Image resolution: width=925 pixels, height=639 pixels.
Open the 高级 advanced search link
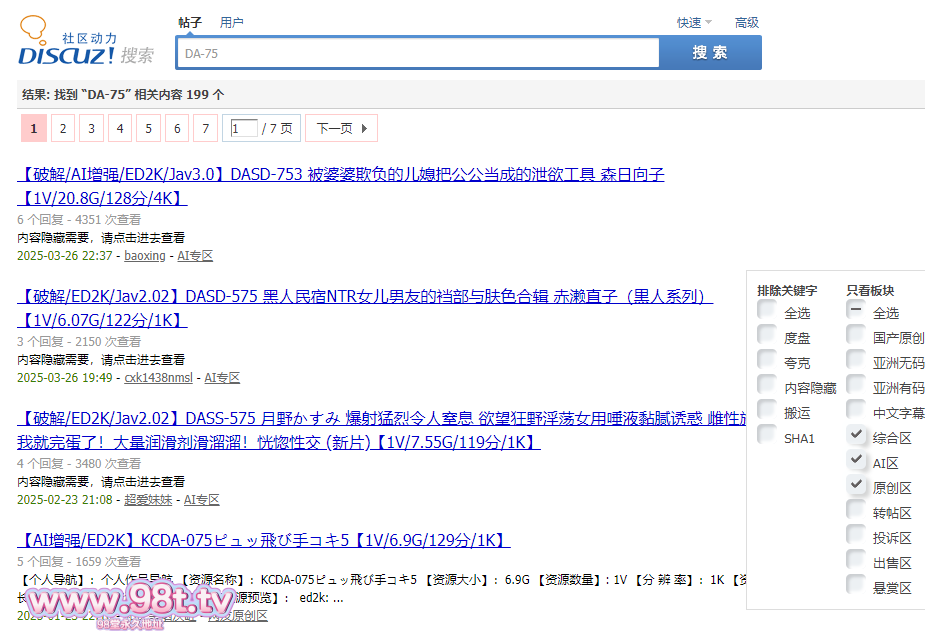coord(746,22)
